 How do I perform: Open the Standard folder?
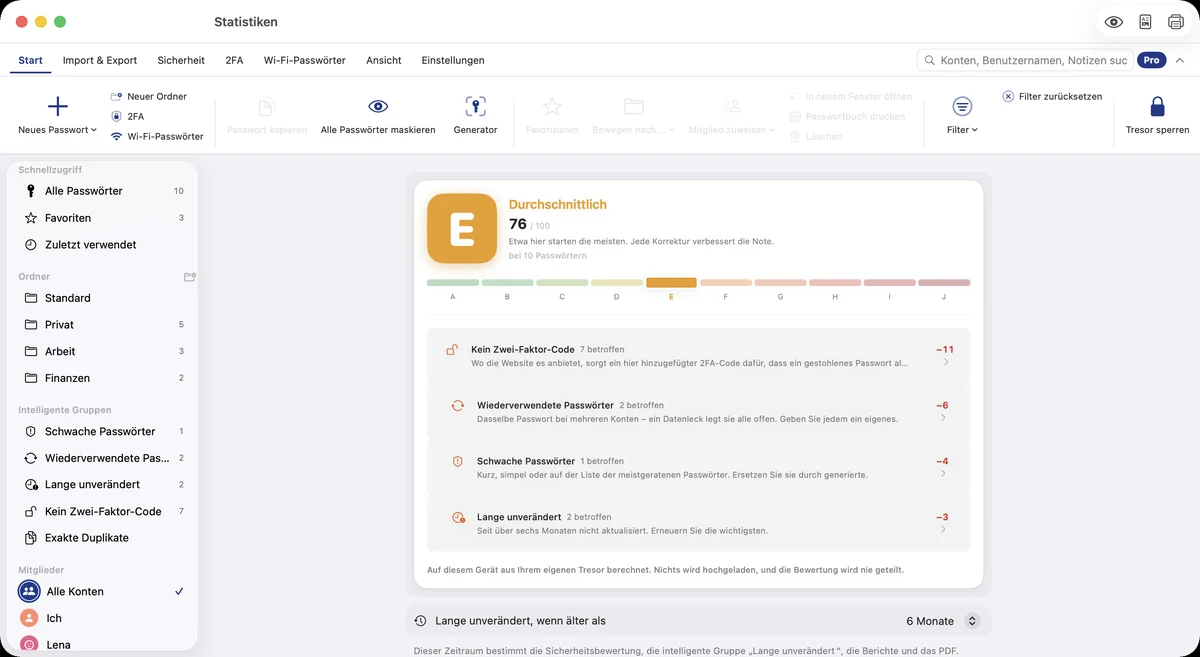click(x=103, y=298)
